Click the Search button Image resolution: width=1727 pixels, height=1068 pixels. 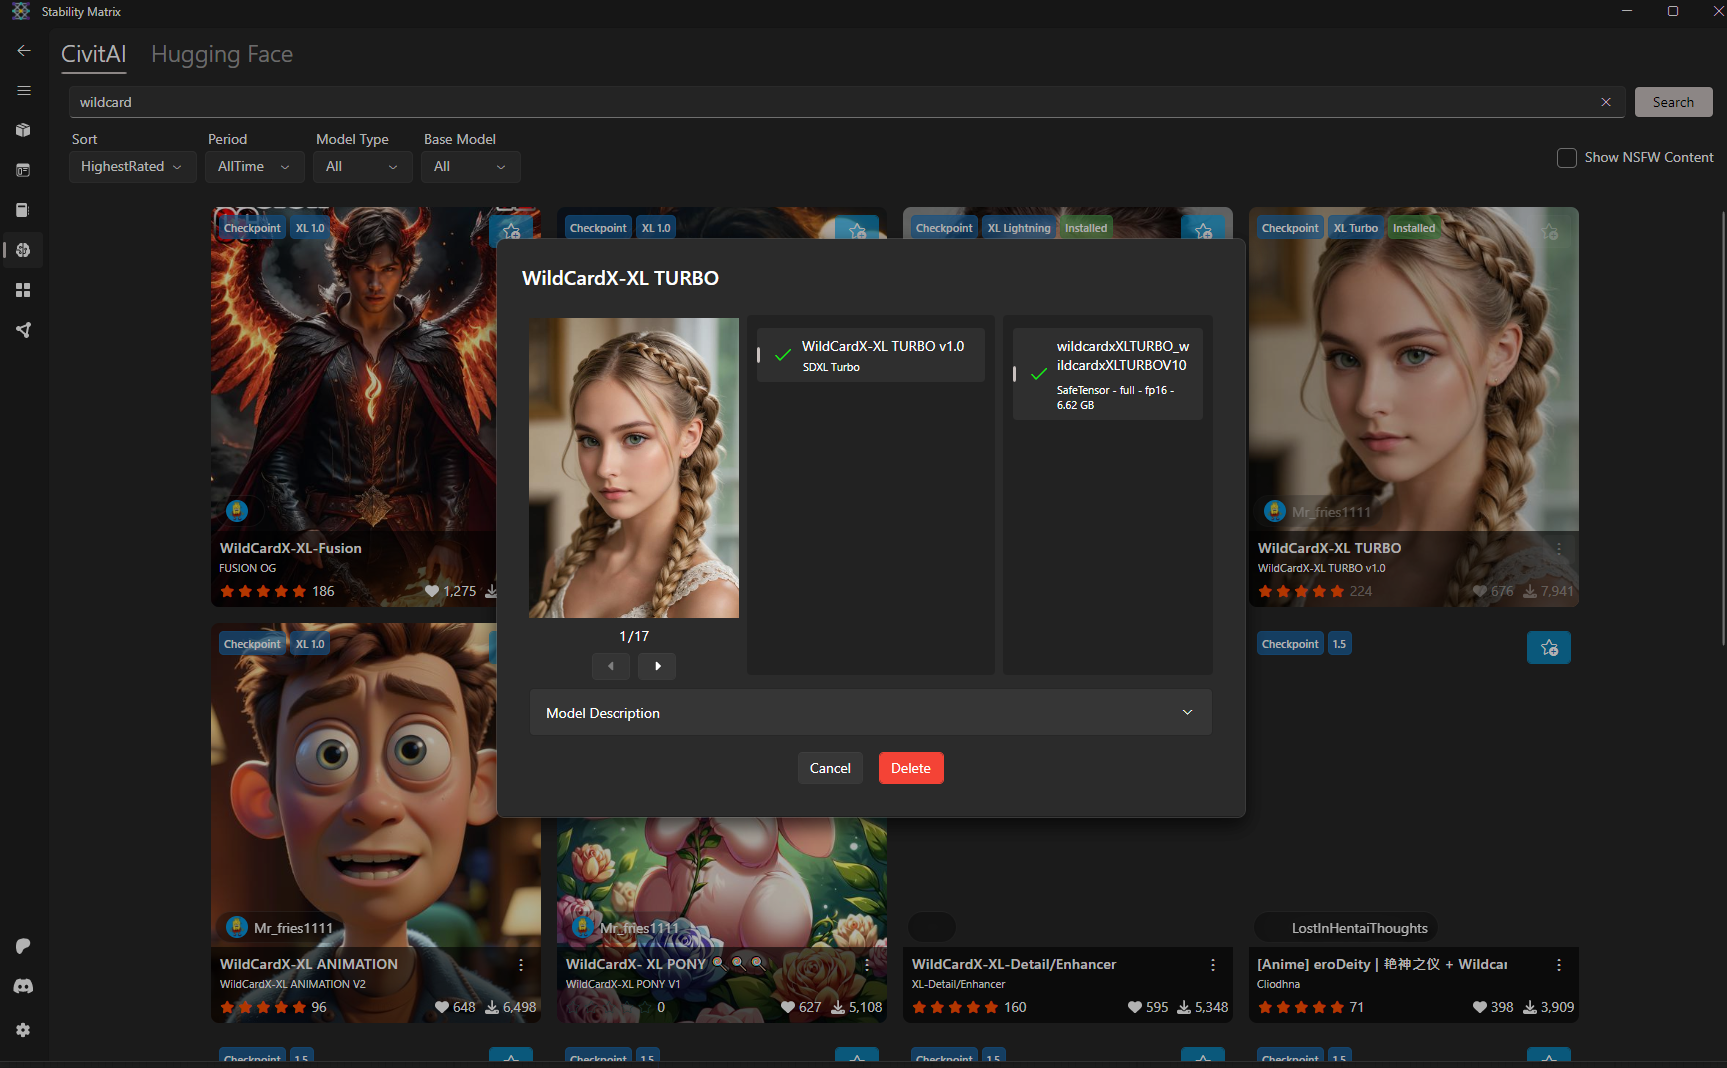1673,102
